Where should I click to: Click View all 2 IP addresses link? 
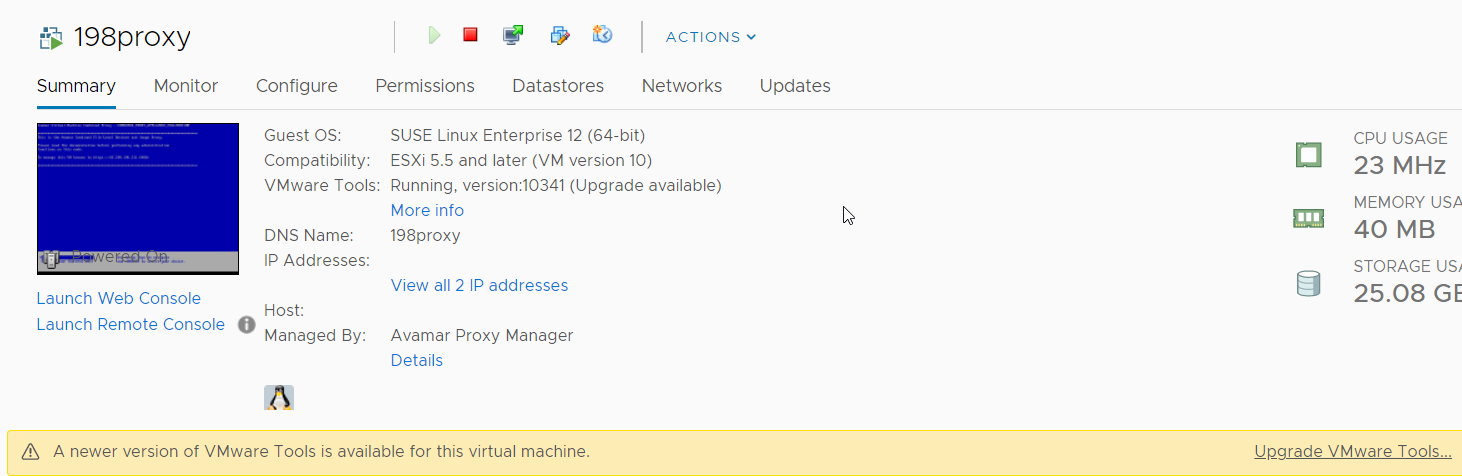(x=479, y=285)
